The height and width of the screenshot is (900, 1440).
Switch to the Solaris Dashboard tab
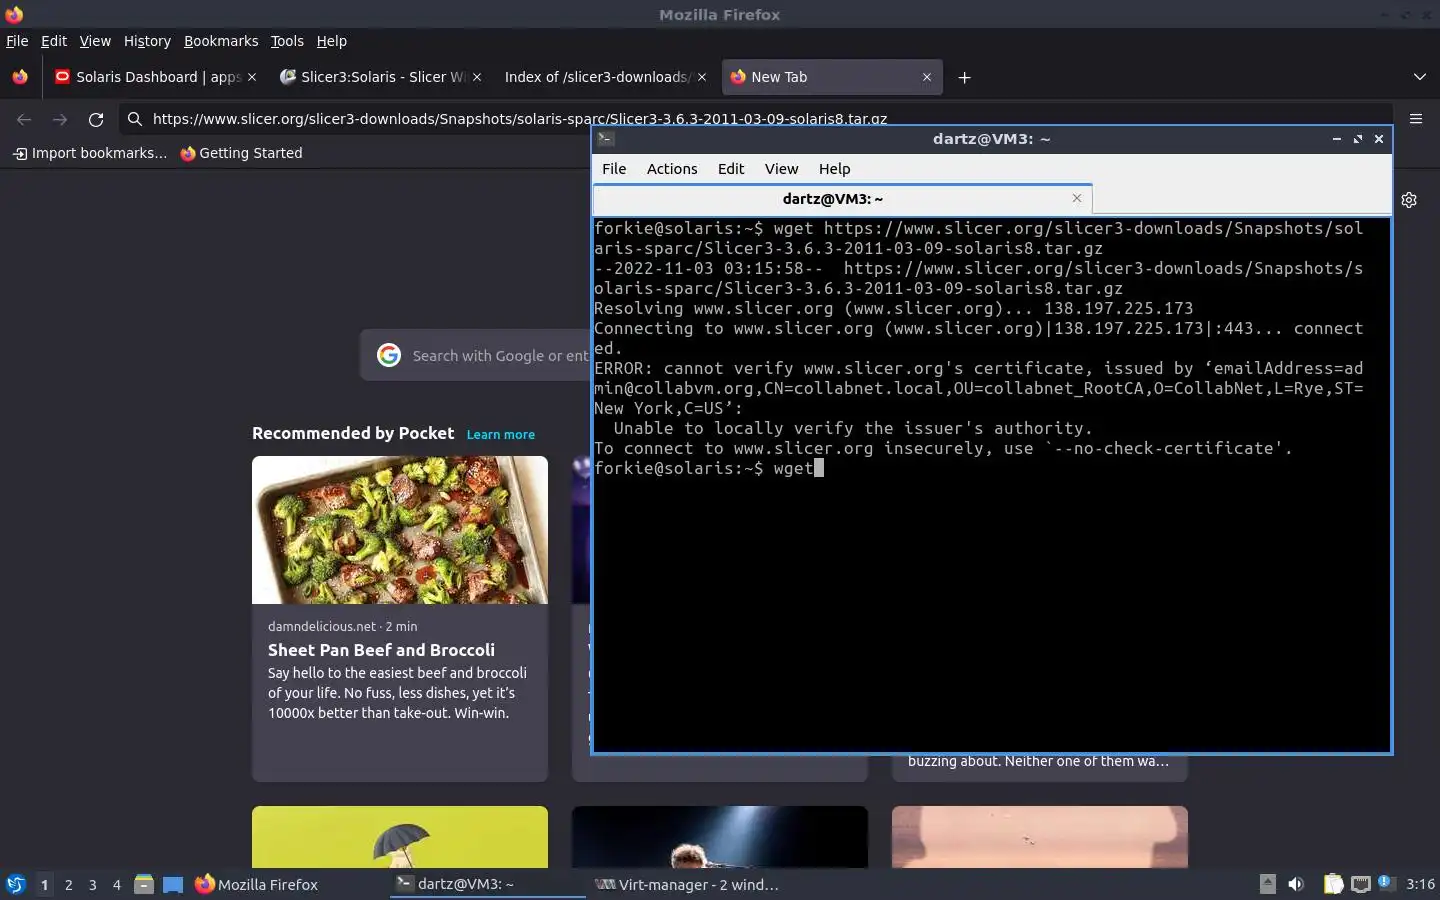click(x=155, y=77)
